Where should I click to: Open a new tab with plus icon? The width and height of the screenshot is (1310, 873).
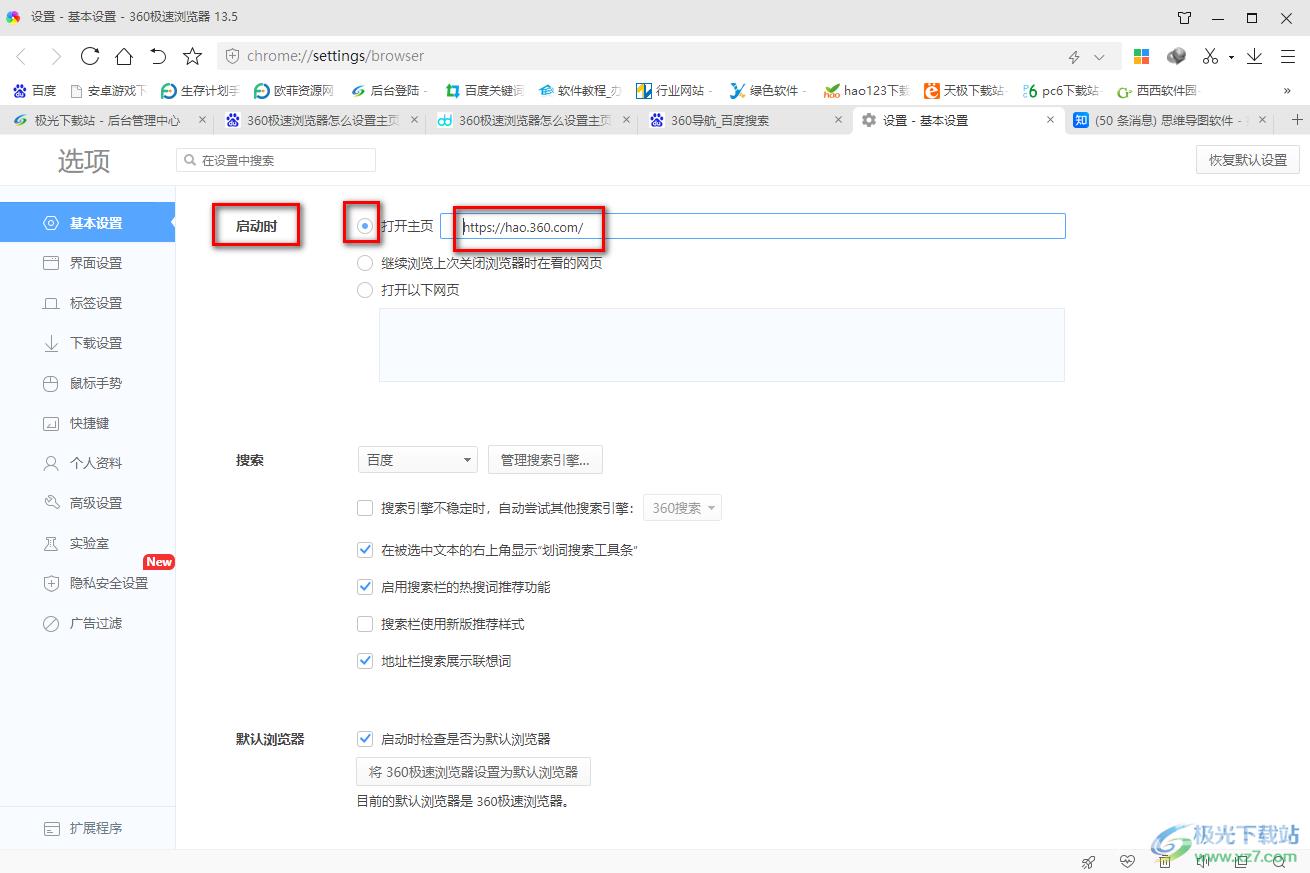(x=1298, y=120)
